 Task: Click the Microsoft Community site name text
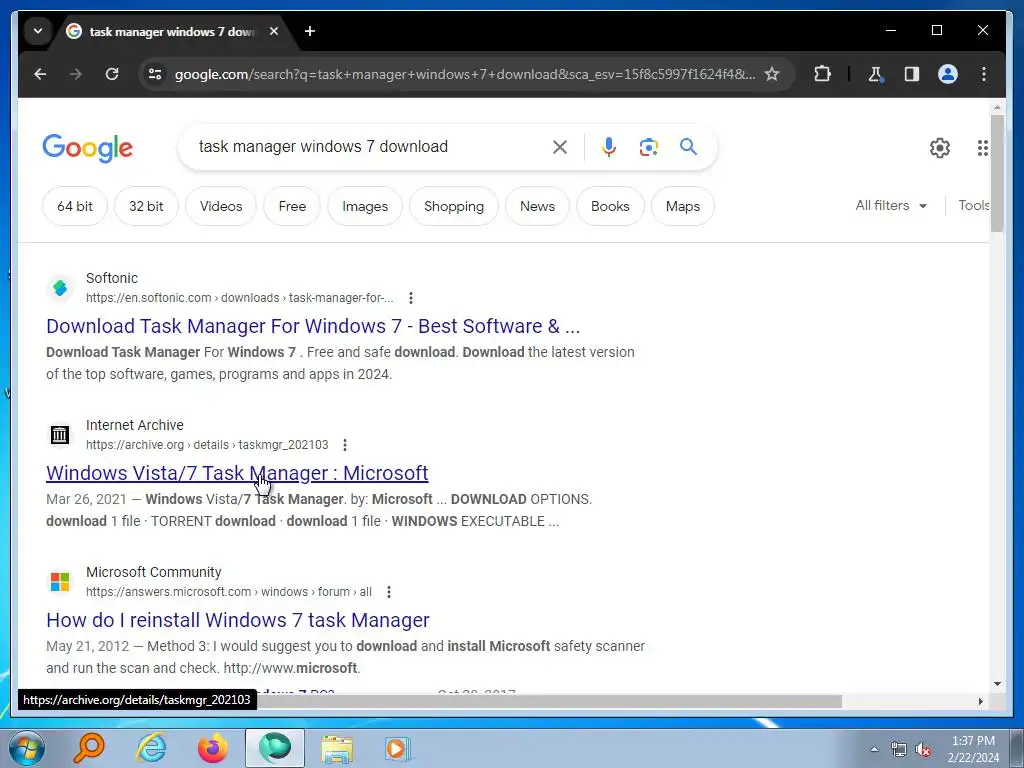point(153,572)
